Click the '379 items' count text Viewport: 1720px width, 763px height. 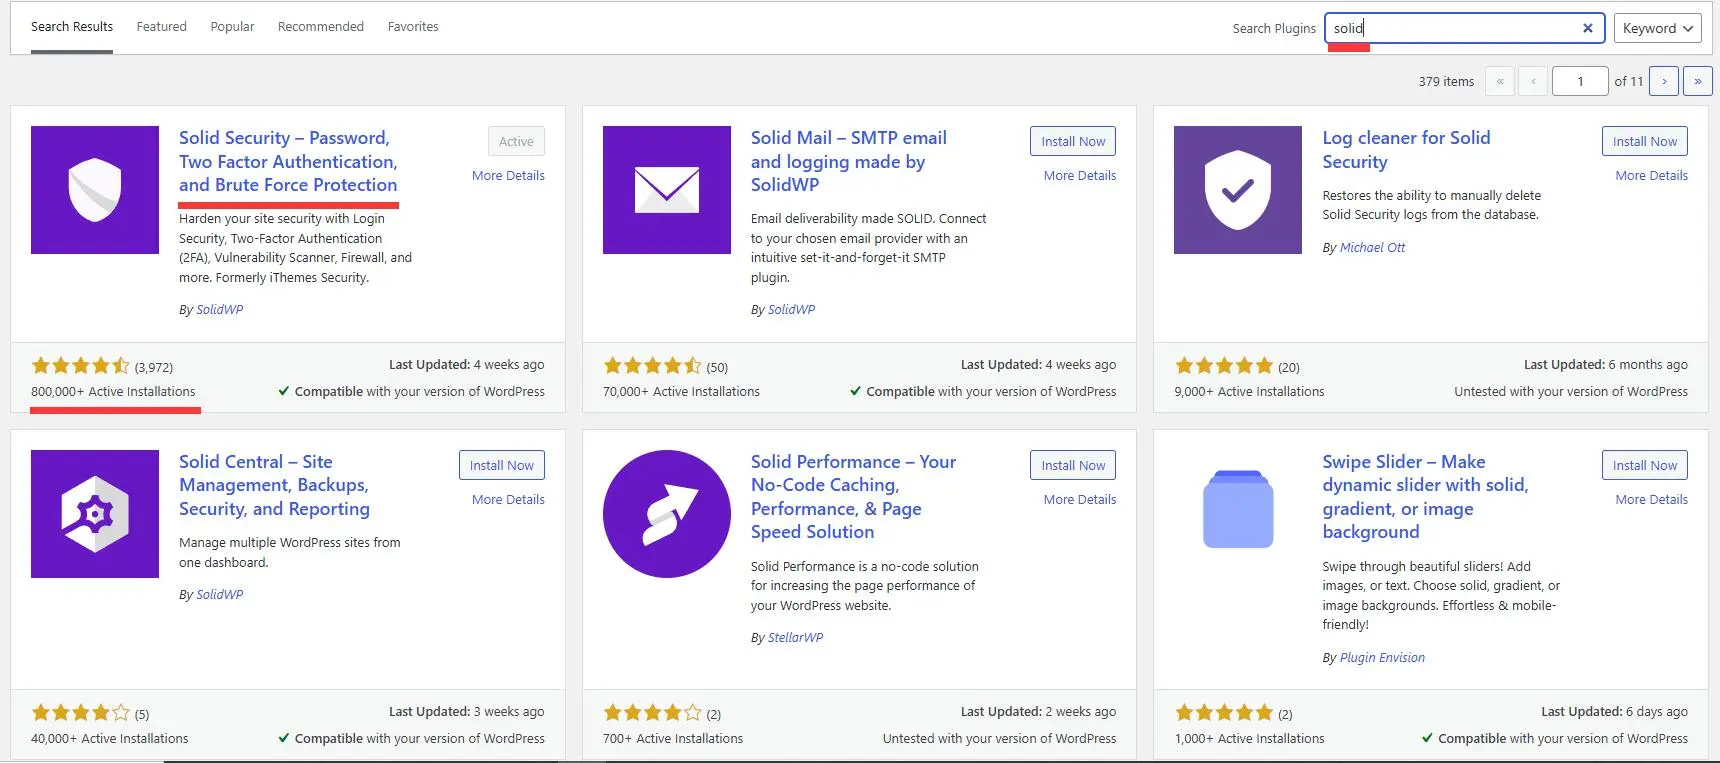point(1446,82)
